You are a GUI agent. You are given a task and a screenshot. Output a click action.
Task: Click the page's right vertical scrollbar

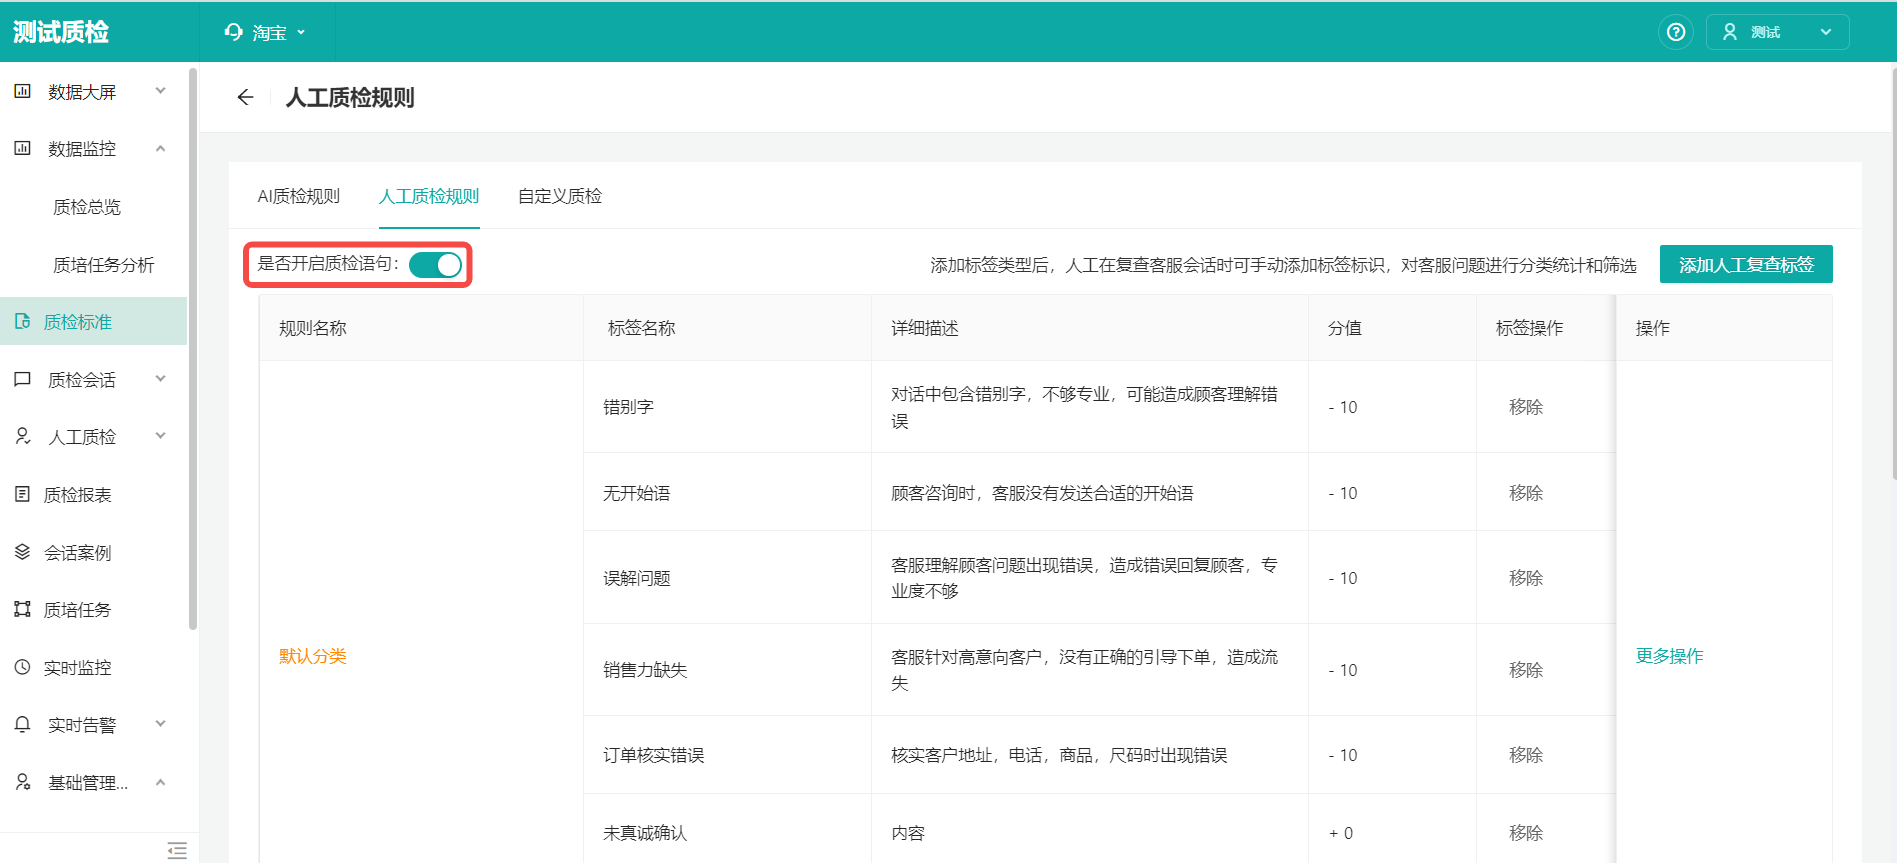pos(1893,275)
